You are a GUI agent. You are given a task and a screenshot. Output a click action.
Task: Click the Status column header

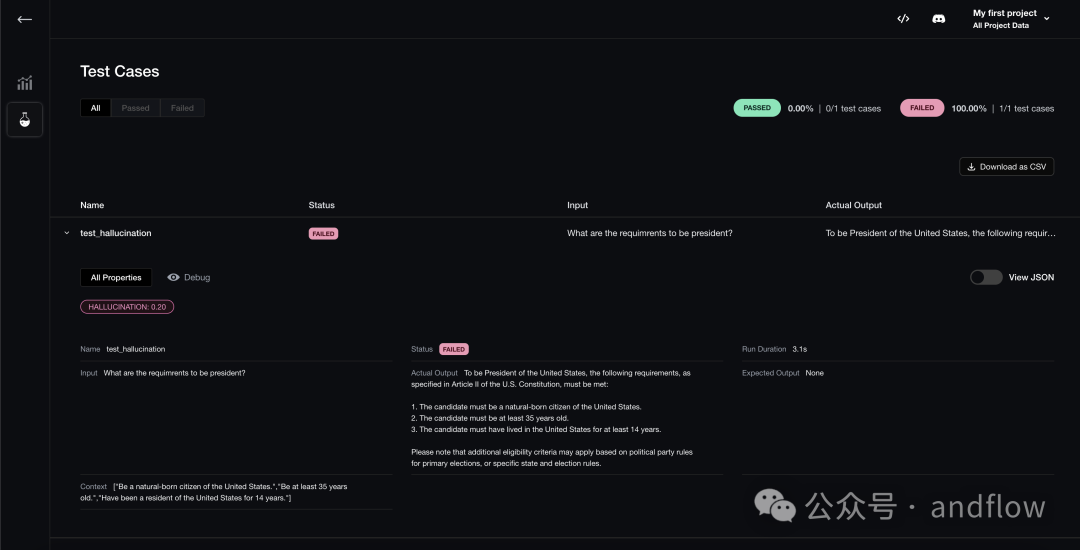tap(321, 205)
